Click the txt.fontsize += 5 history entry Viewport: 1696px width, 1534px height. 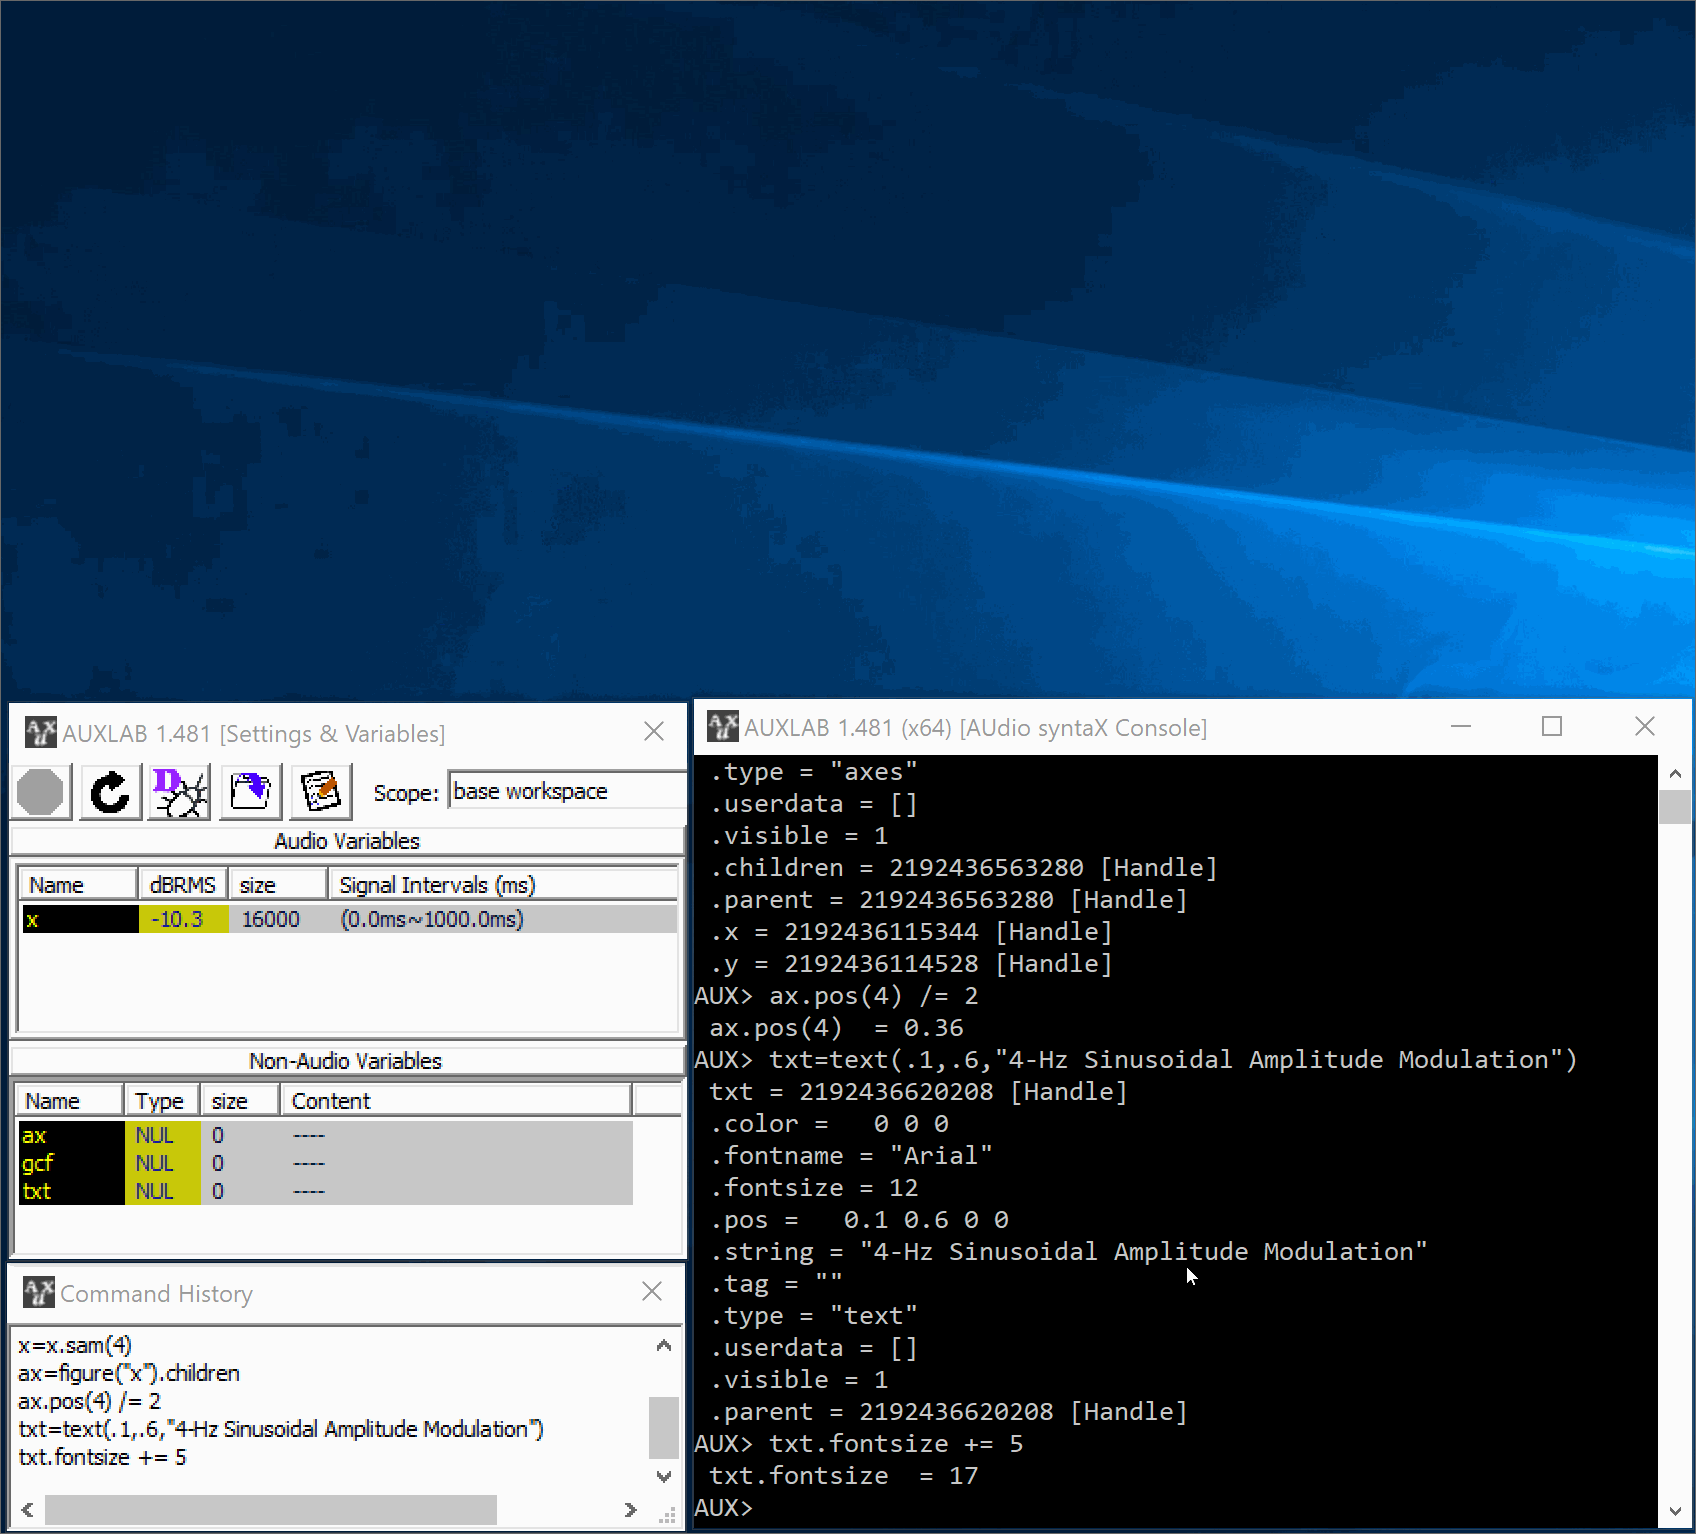click(x=102, y=1457)
